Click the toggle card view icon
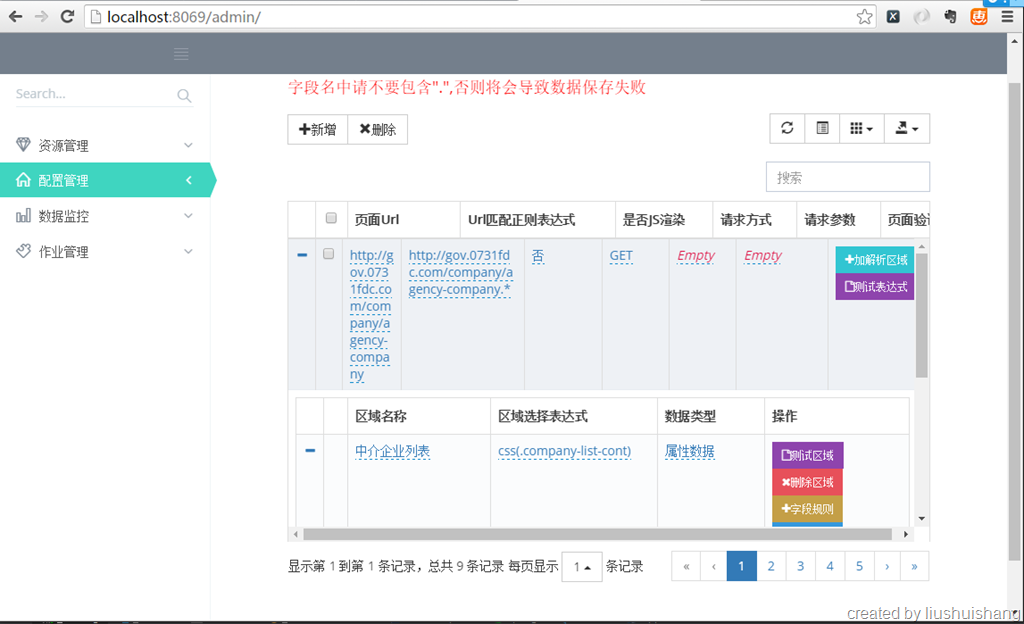This screenshot has height=624, width=1024. point(822,128)
